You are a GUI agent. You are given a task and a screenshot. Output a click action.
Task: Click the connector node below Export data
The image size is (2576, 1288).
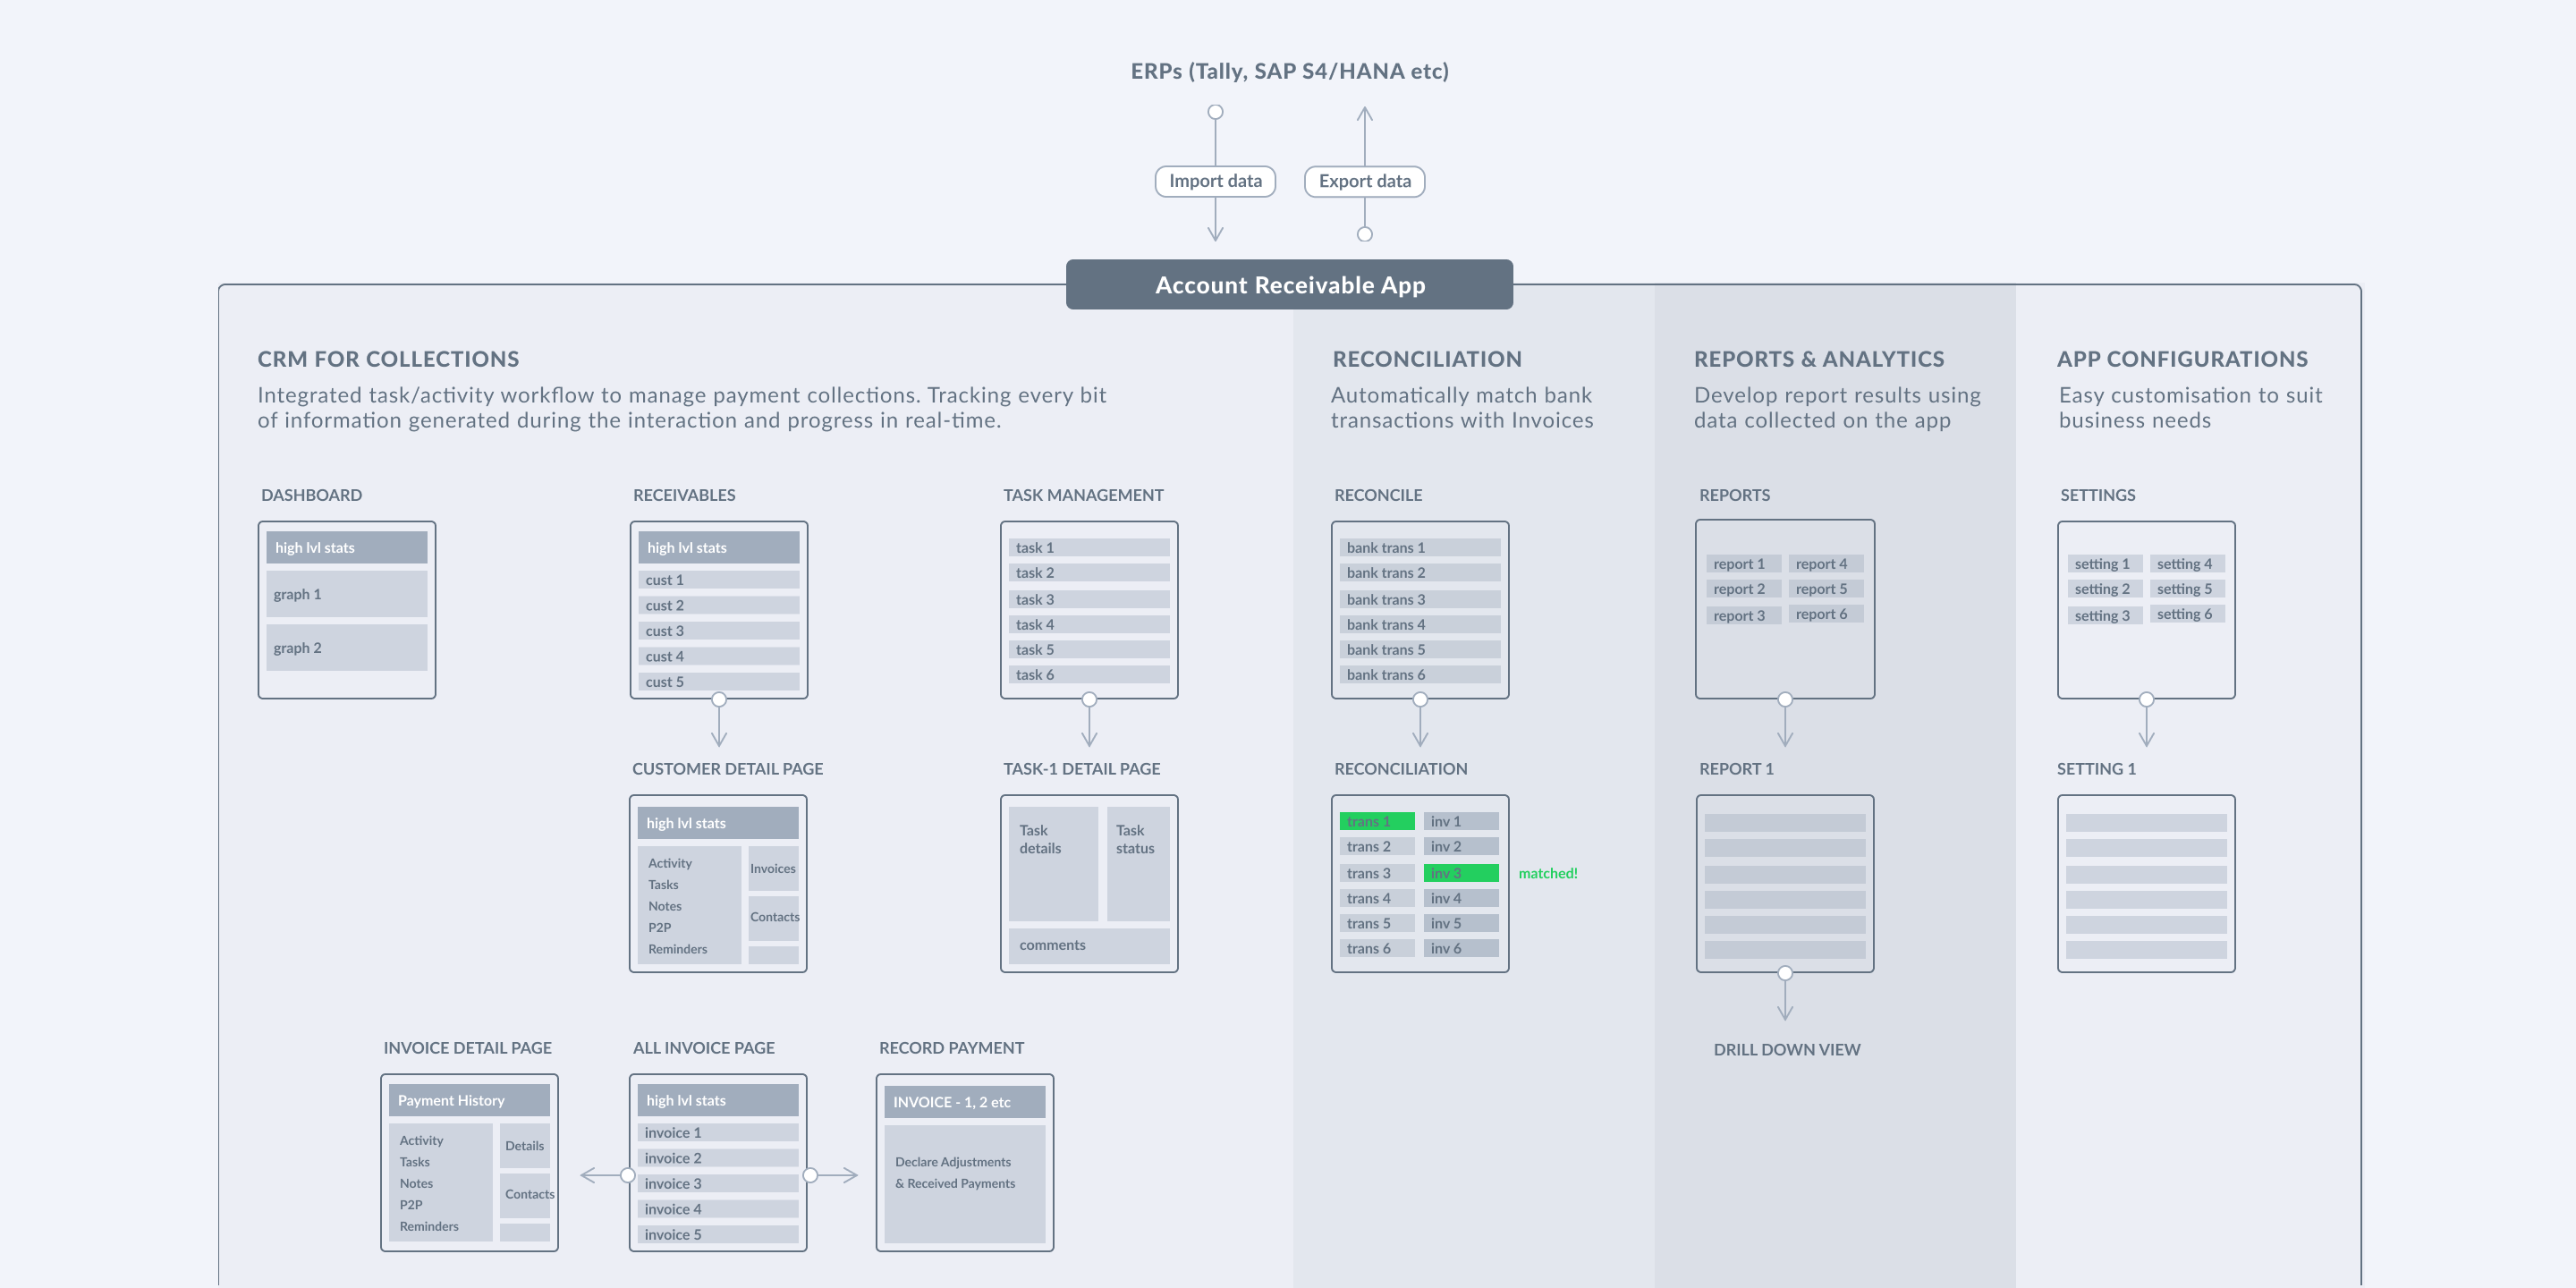point(1364,234)
